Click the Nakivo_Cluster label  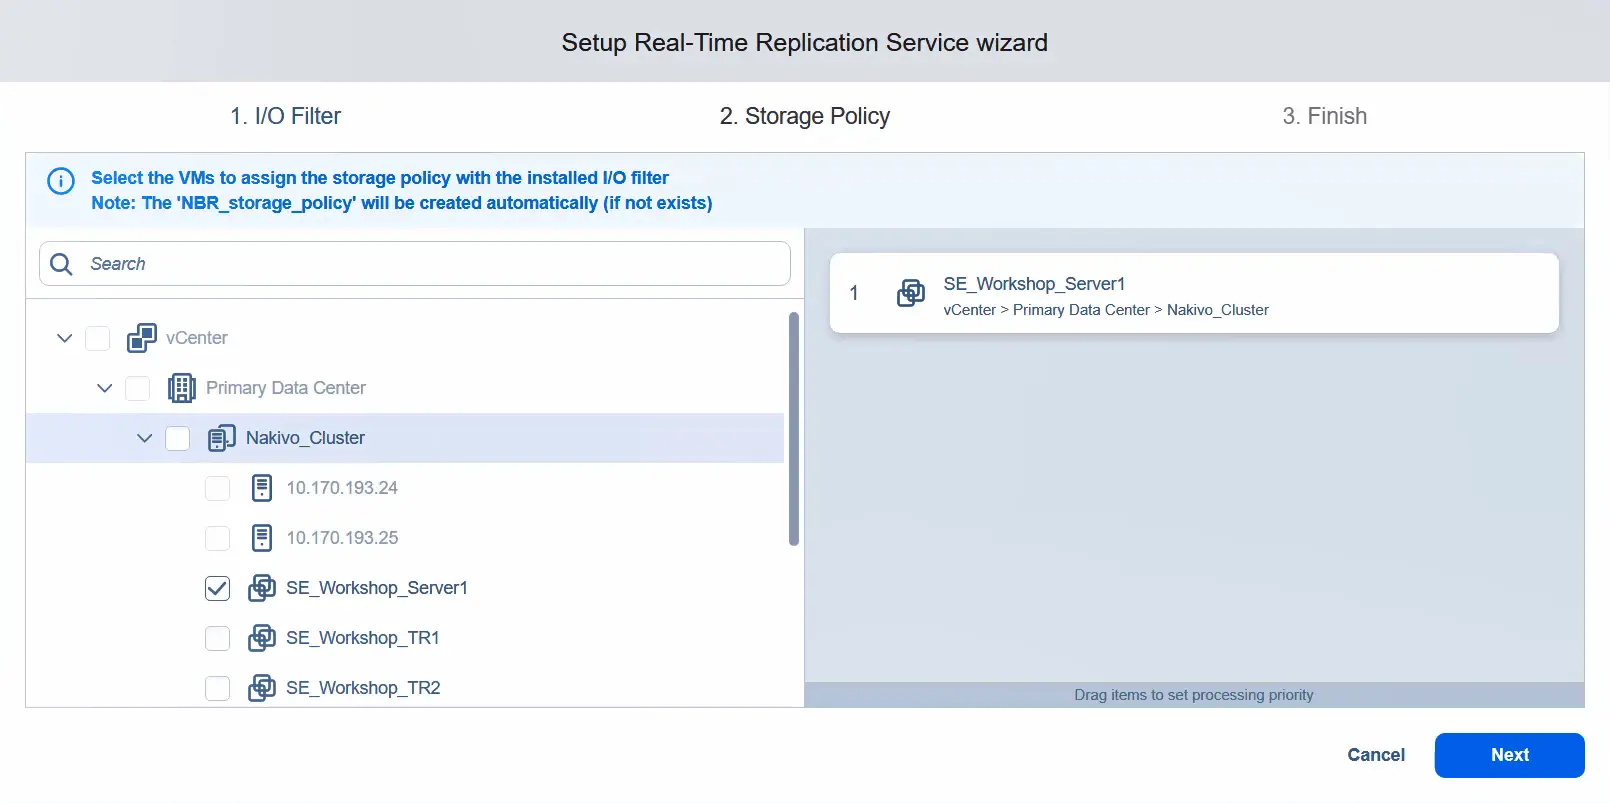click(x=305, y=438)
